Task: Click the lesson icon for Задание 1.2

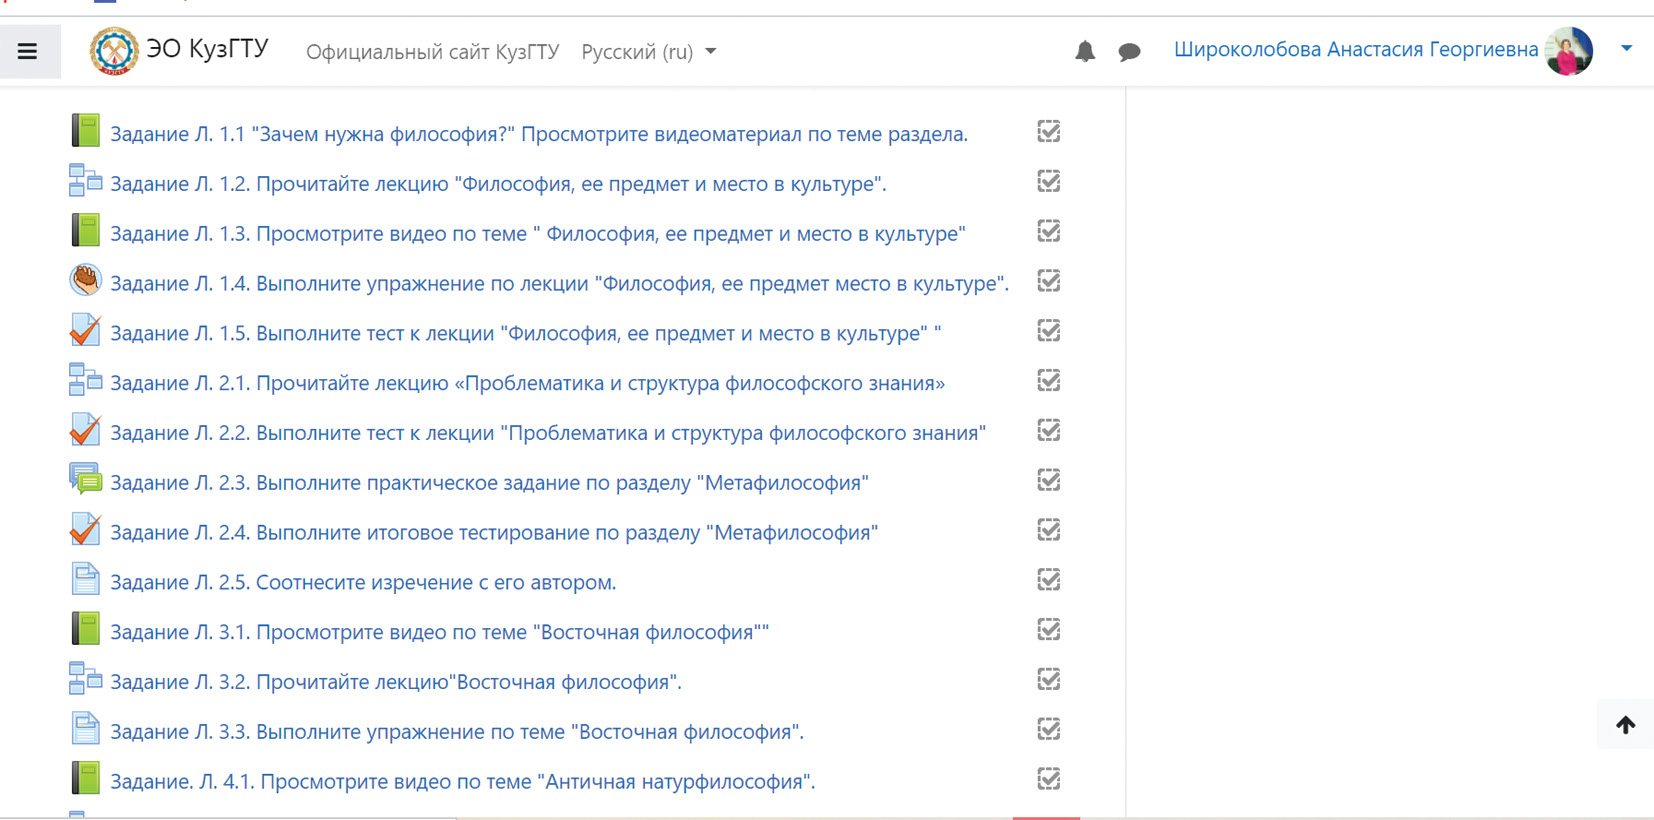Action: click(x=86, y=181)
